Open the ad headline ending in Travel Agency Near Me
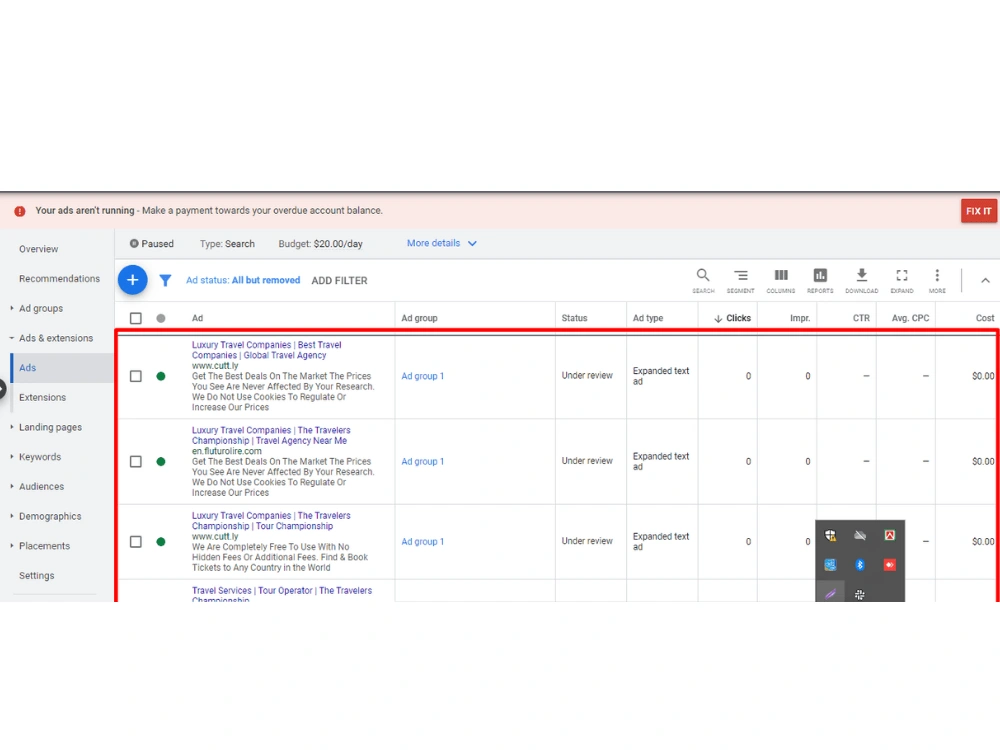This screenshot has height=750, width=1000. [x=271, y=436]
